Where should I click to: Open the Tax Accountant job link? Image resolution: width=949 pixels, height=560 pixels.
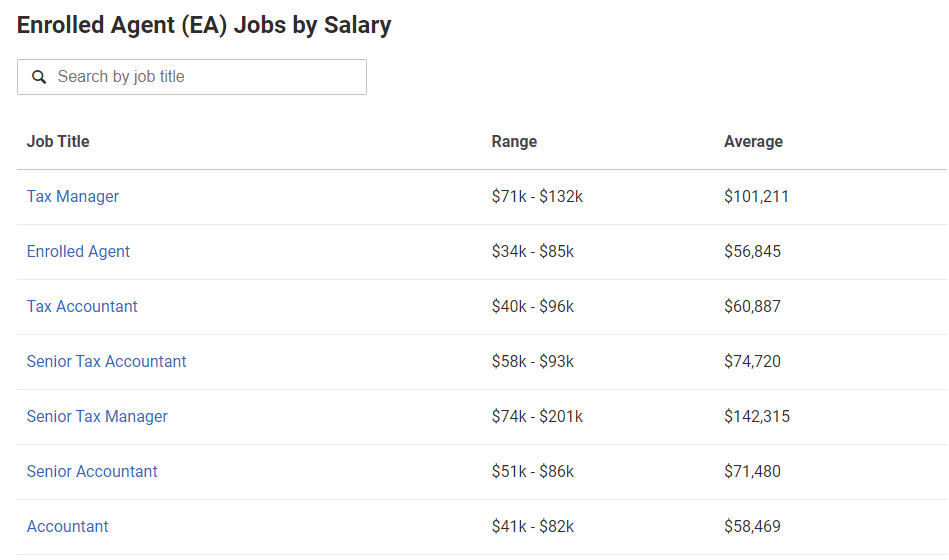[82, 306]
